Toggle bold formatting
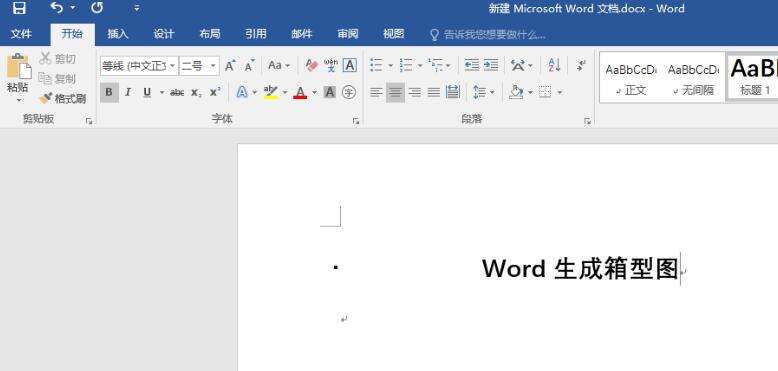778x371 pixels. click(x=109, y=92)
